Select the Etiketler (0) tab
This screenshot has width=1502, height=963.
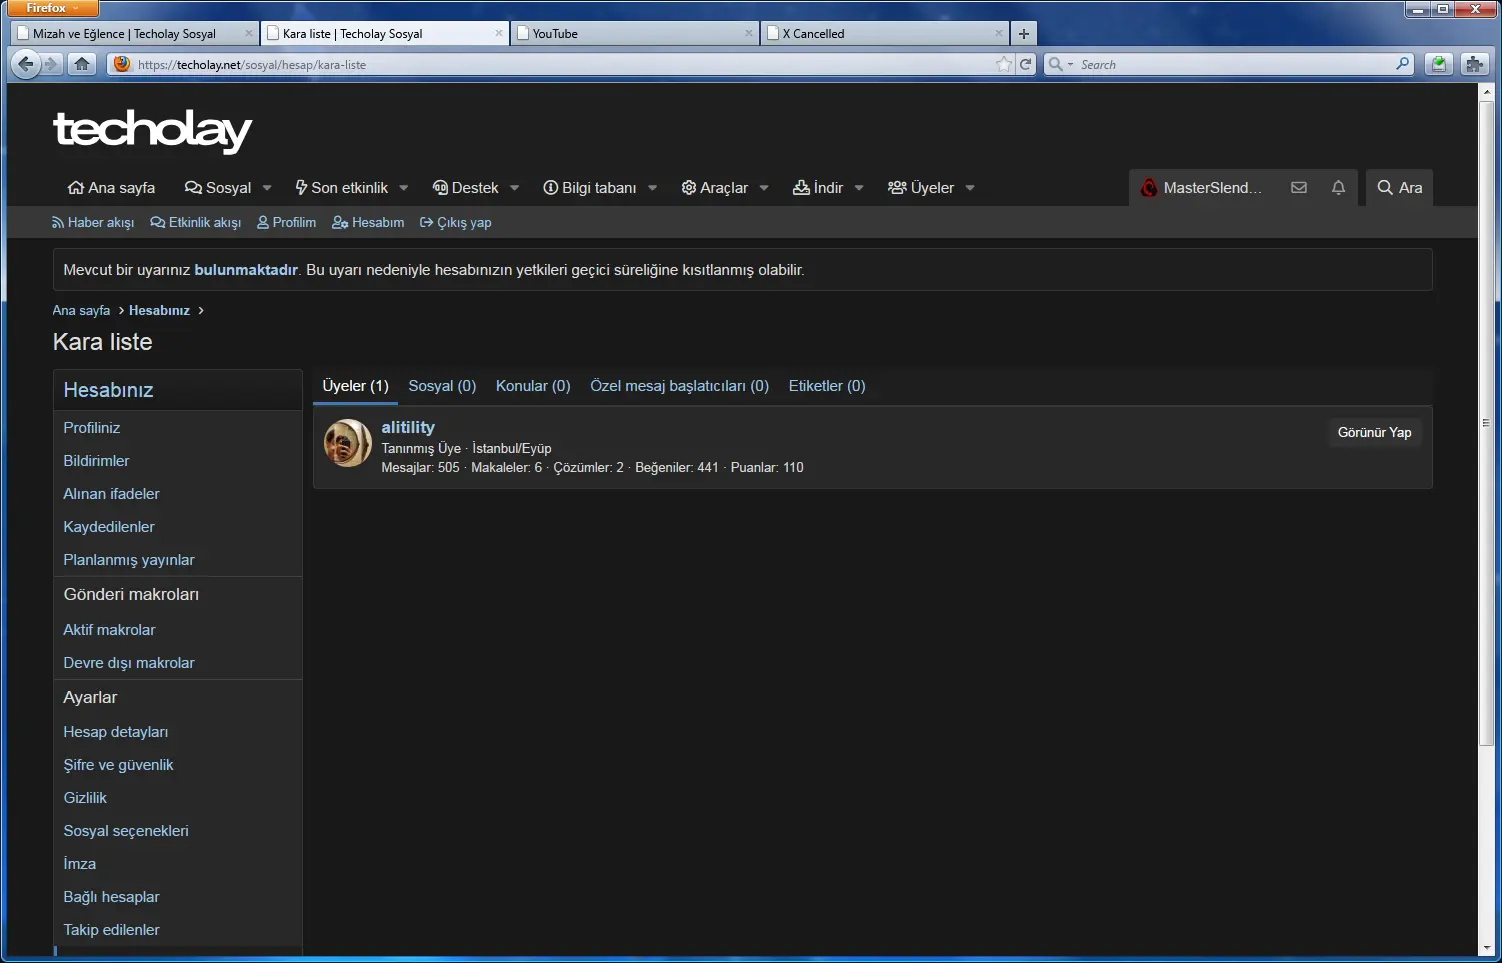827,386
